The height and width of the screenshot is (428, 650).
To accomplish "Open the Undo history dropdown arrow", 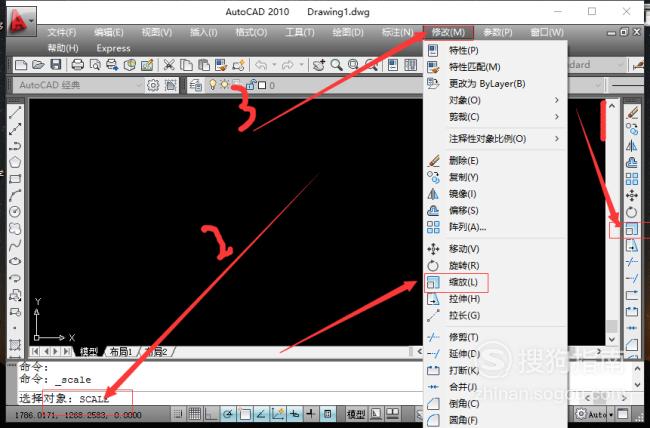I will pyautogui.click(x=274, y=65).
